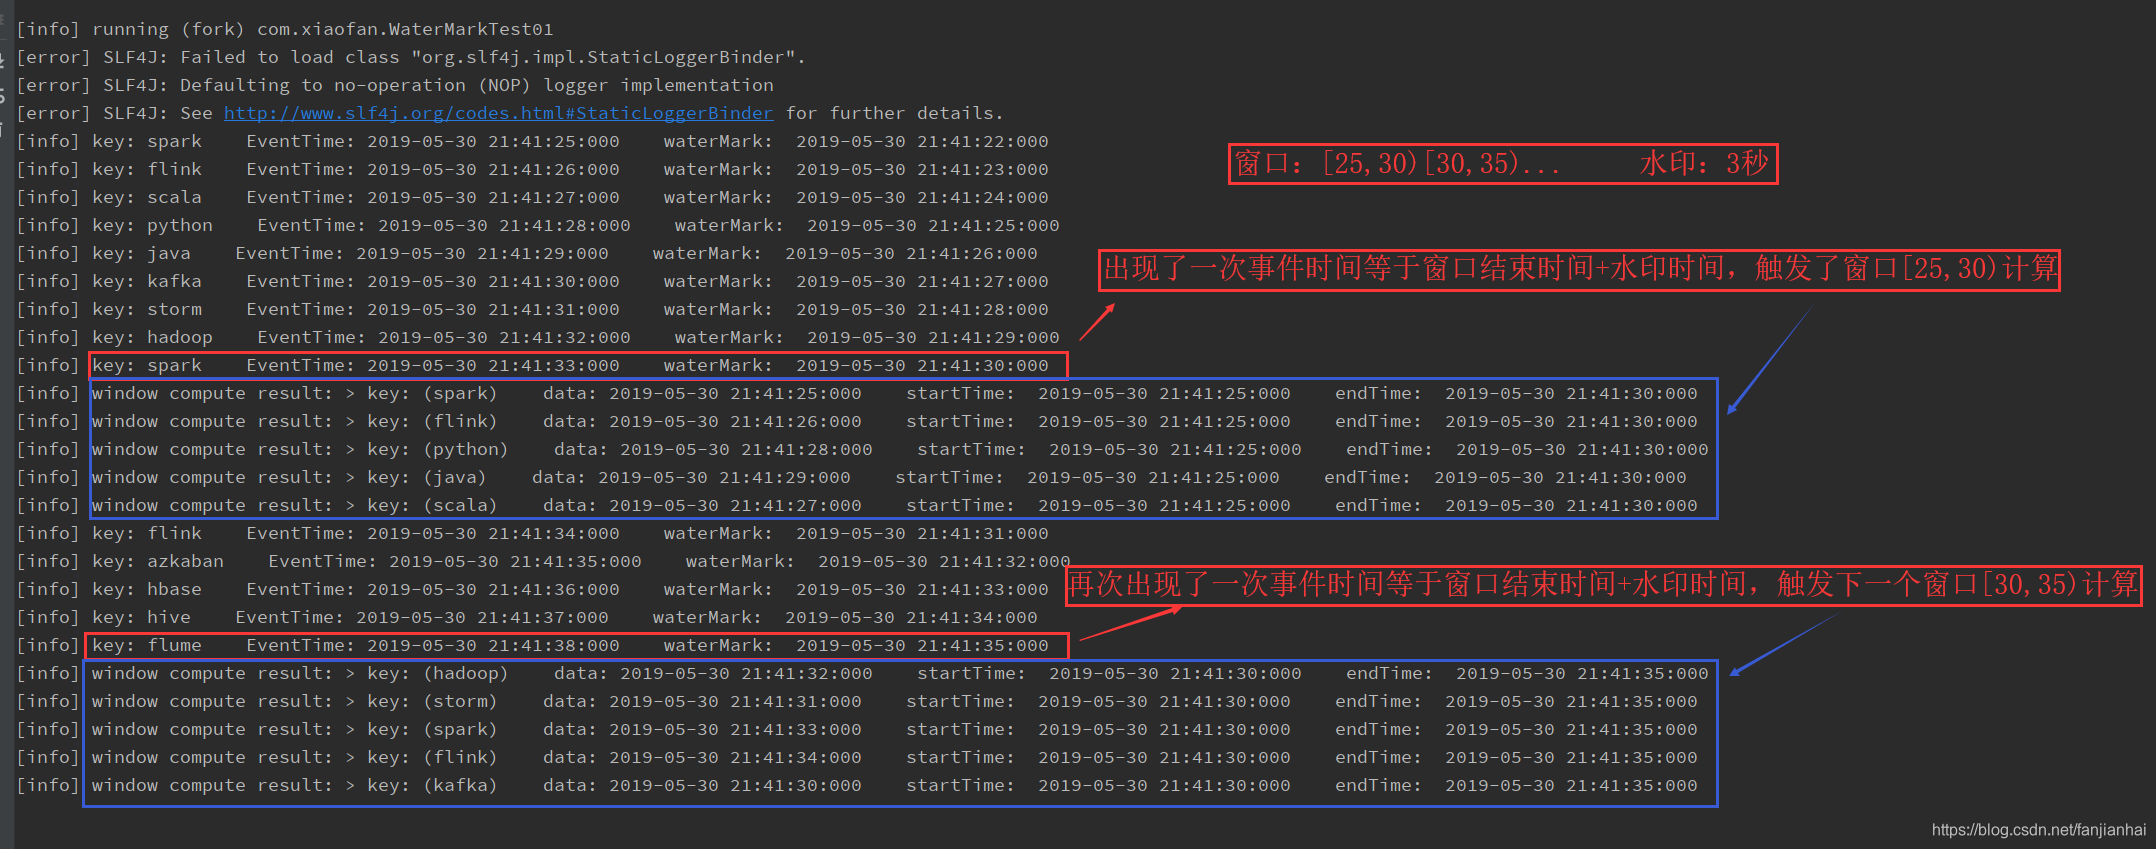Click the key scala EventTime 21:41:27 line
This screenshot has height=849, width=2156.
point(533,197)
